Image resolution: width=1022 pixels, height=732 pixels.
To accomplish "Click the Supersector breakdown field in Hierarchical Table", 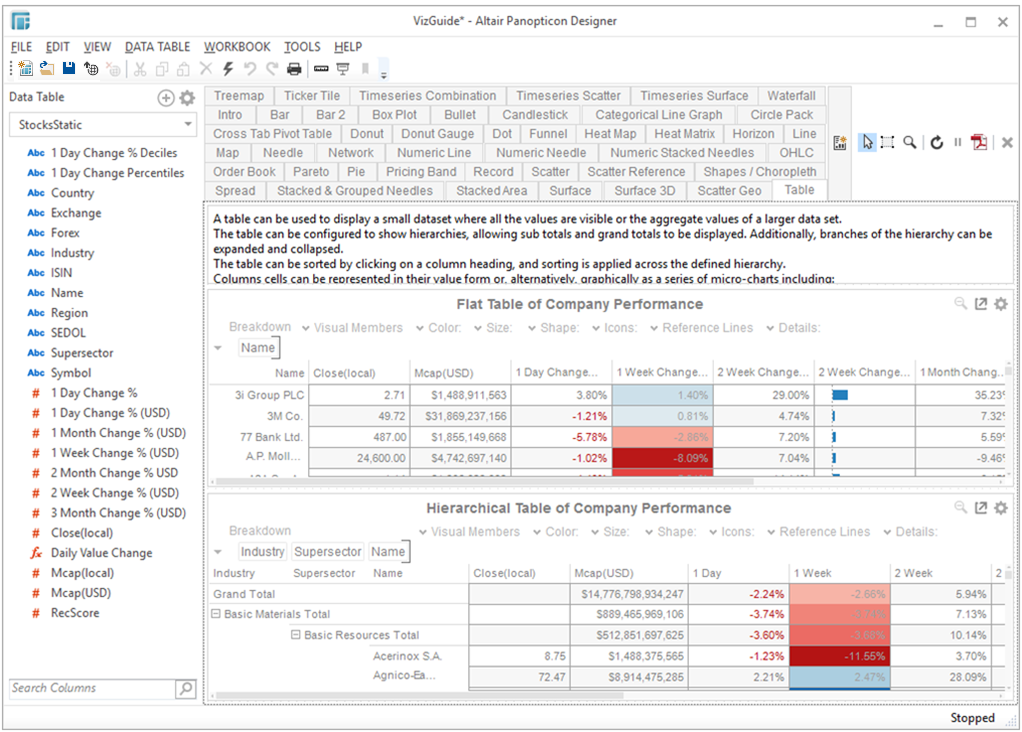I will 328,552.
